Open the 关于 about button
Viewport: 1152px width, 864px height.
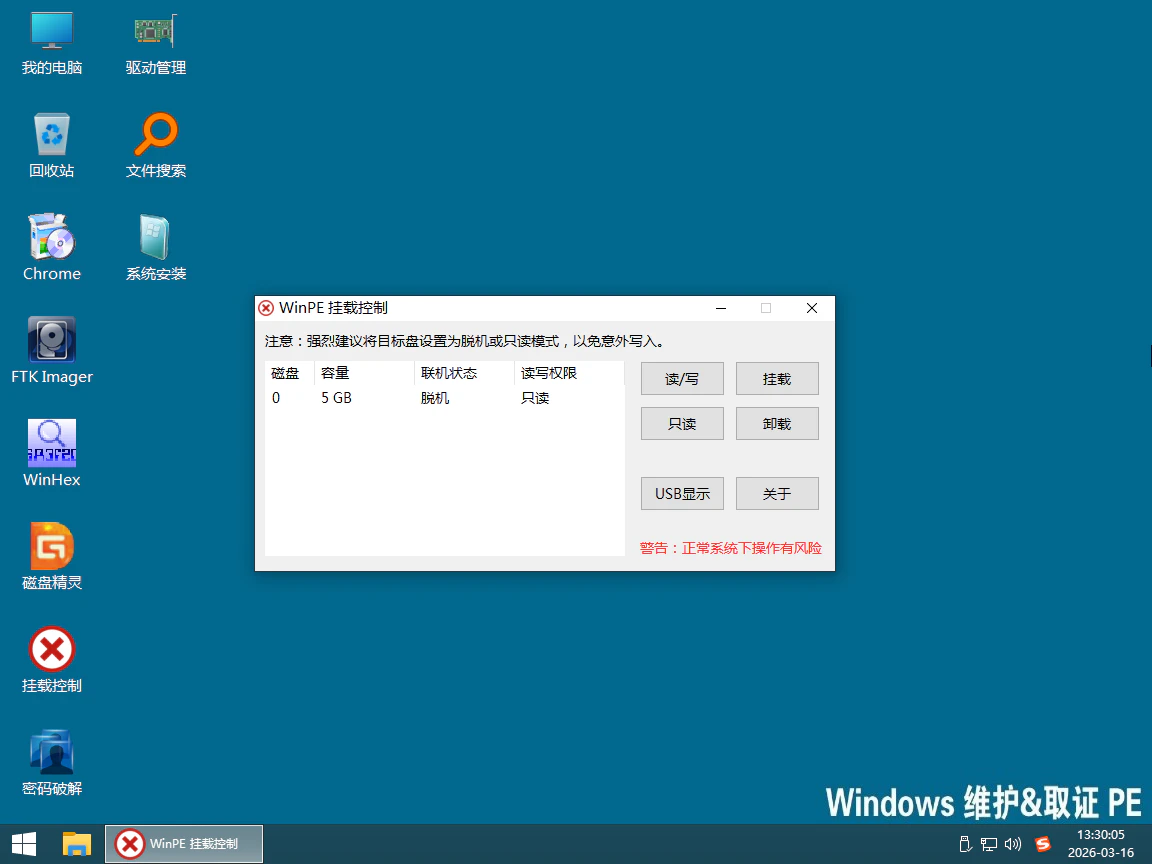(777, 493)
